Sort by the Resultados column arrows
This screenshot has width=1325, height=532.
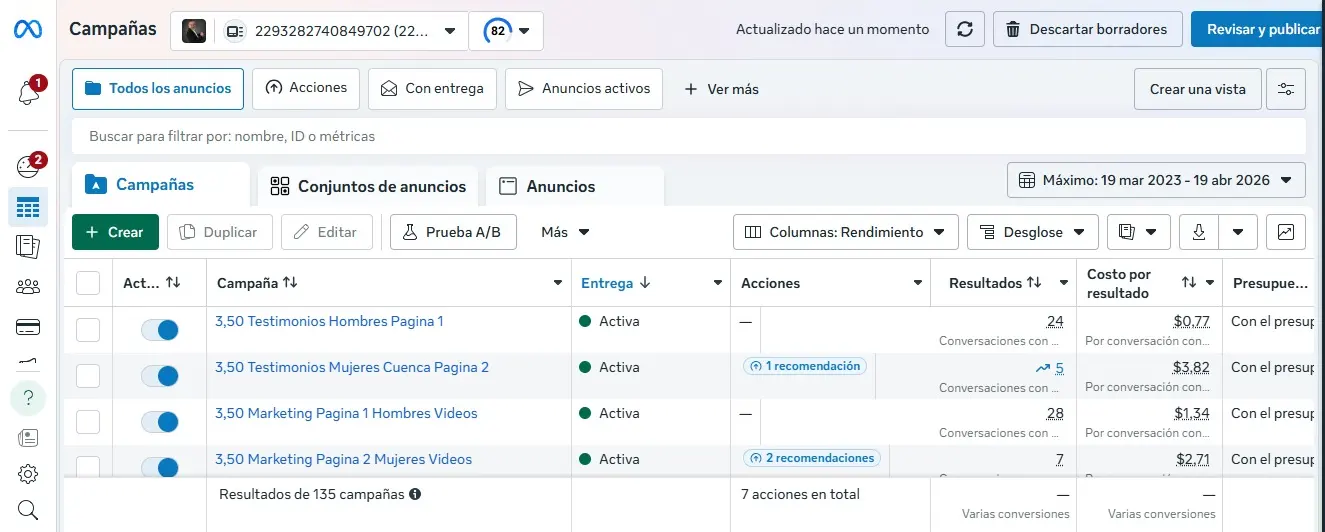pyautogui.click(x=1034, y=283)
